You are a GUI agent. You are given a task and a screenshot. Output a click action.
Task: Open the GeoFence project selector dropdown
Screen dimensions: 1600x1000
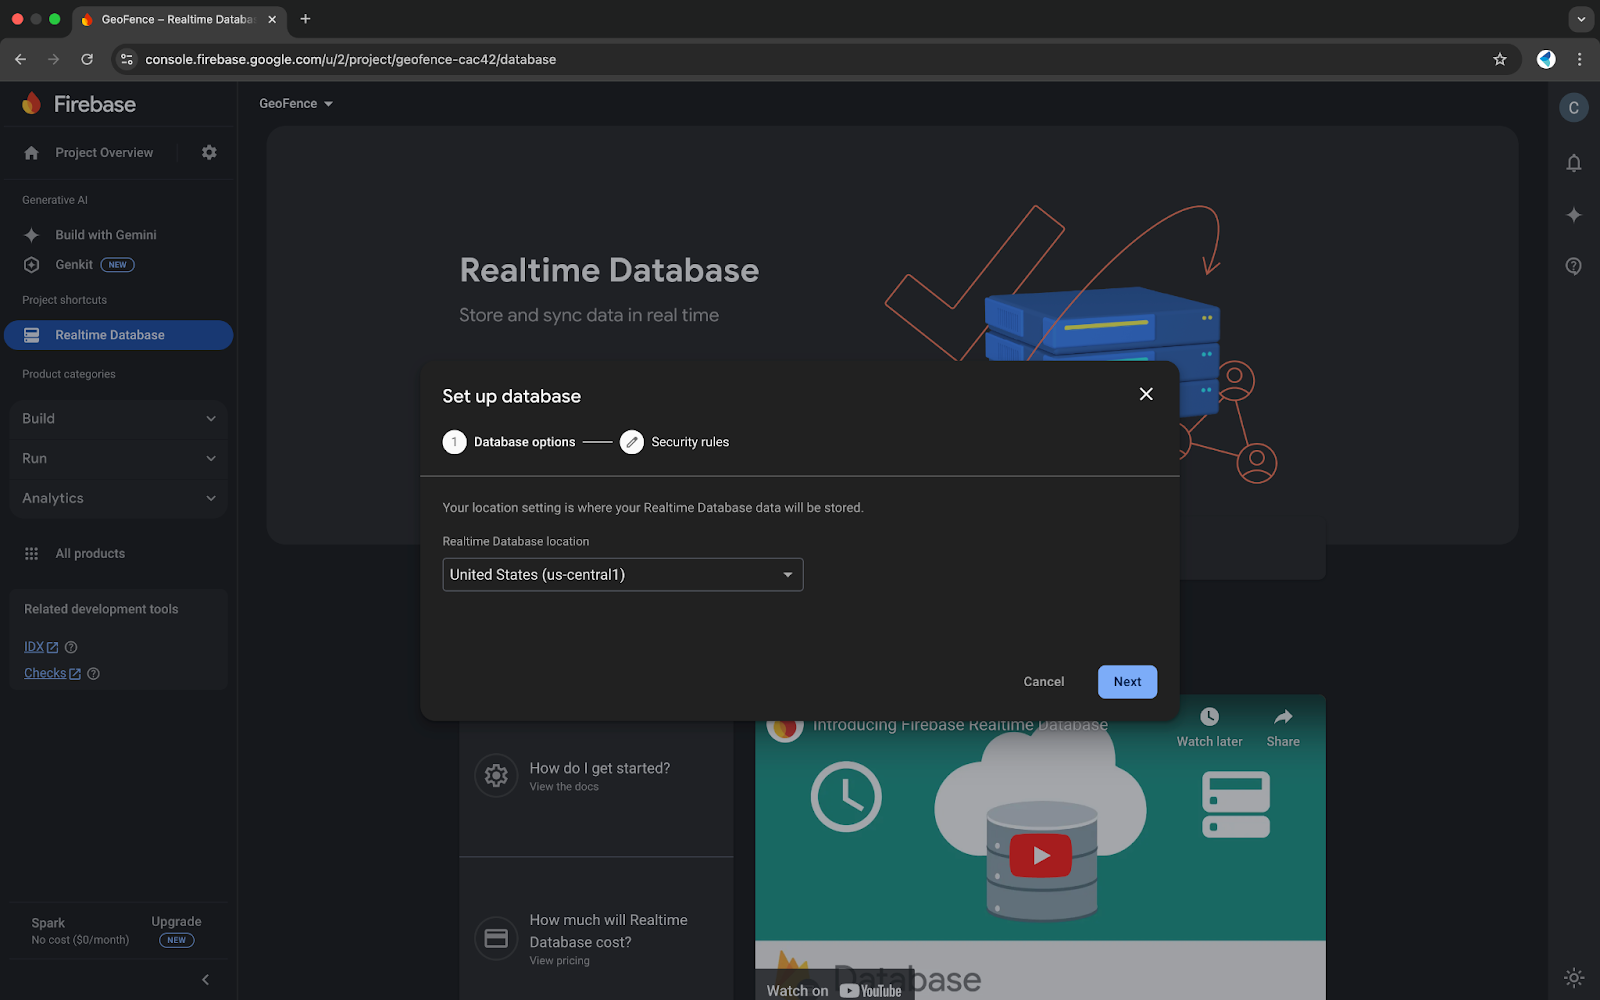point(296,104)
